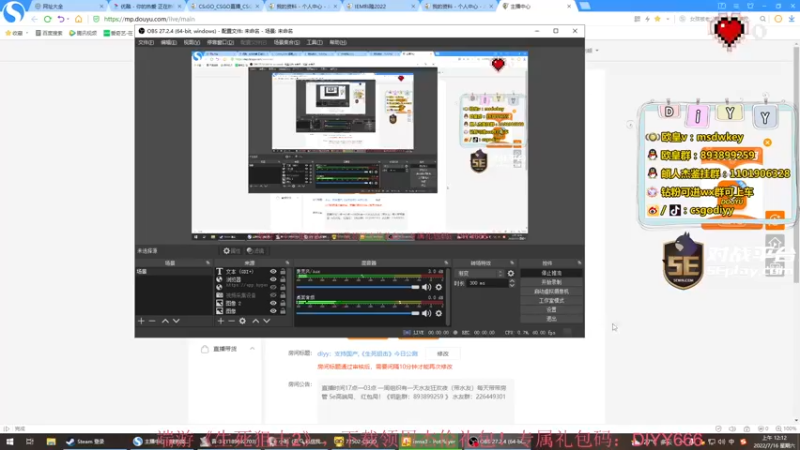This screenshot has height=450, width=800.
Task: Click the browser back arrow
Action: tap(34, 19)
